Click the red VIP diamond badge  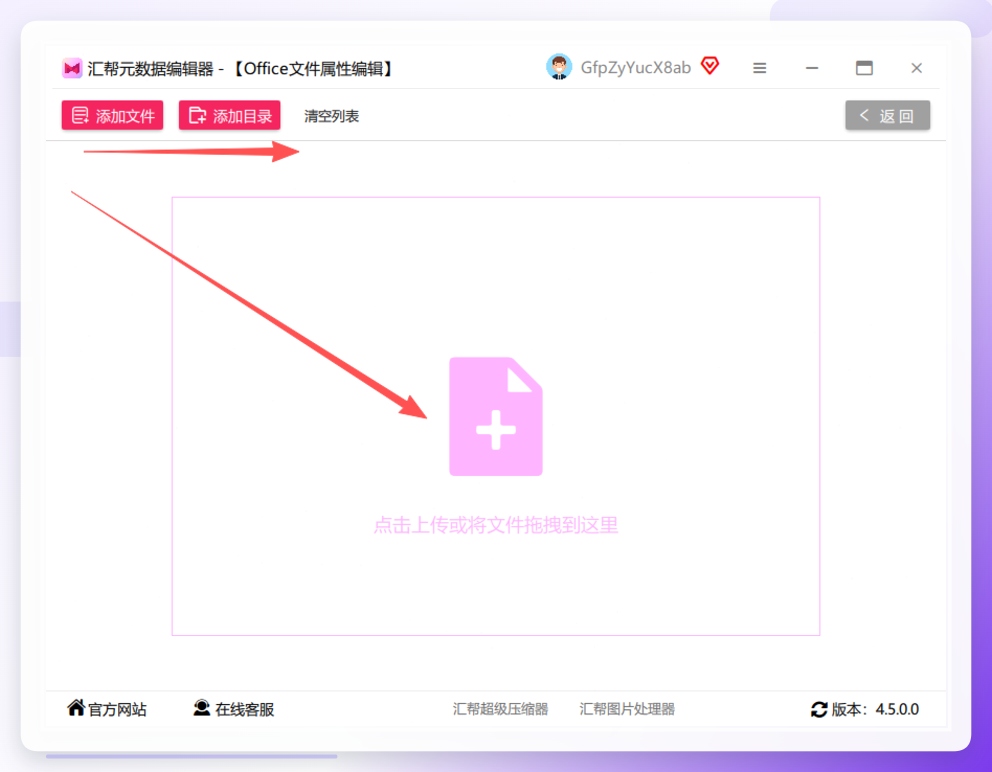[710, 65]
